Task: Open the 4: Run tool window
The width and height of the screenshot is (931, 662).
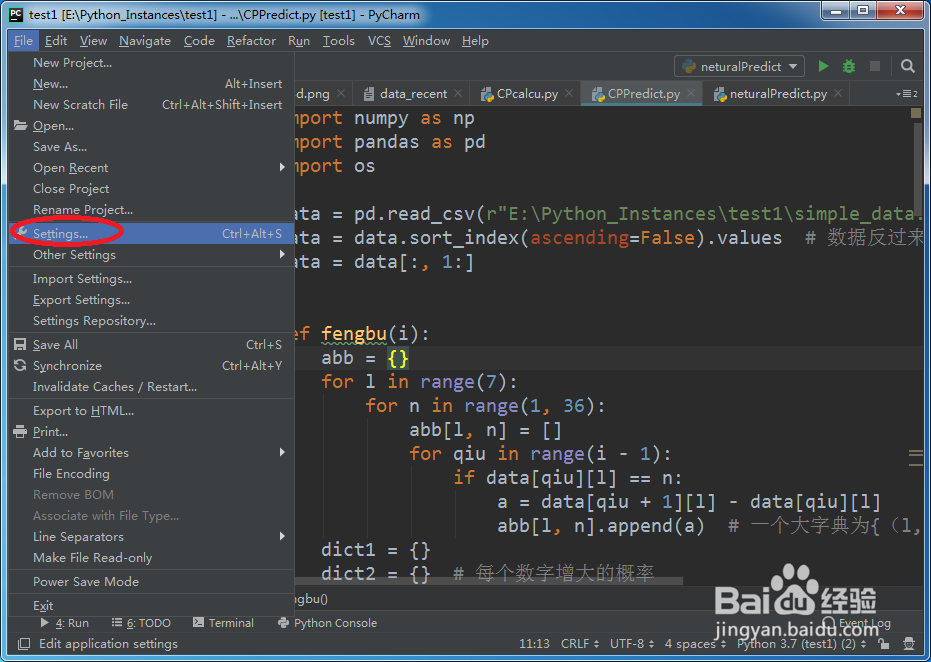Action: click(x=65, y=623)
